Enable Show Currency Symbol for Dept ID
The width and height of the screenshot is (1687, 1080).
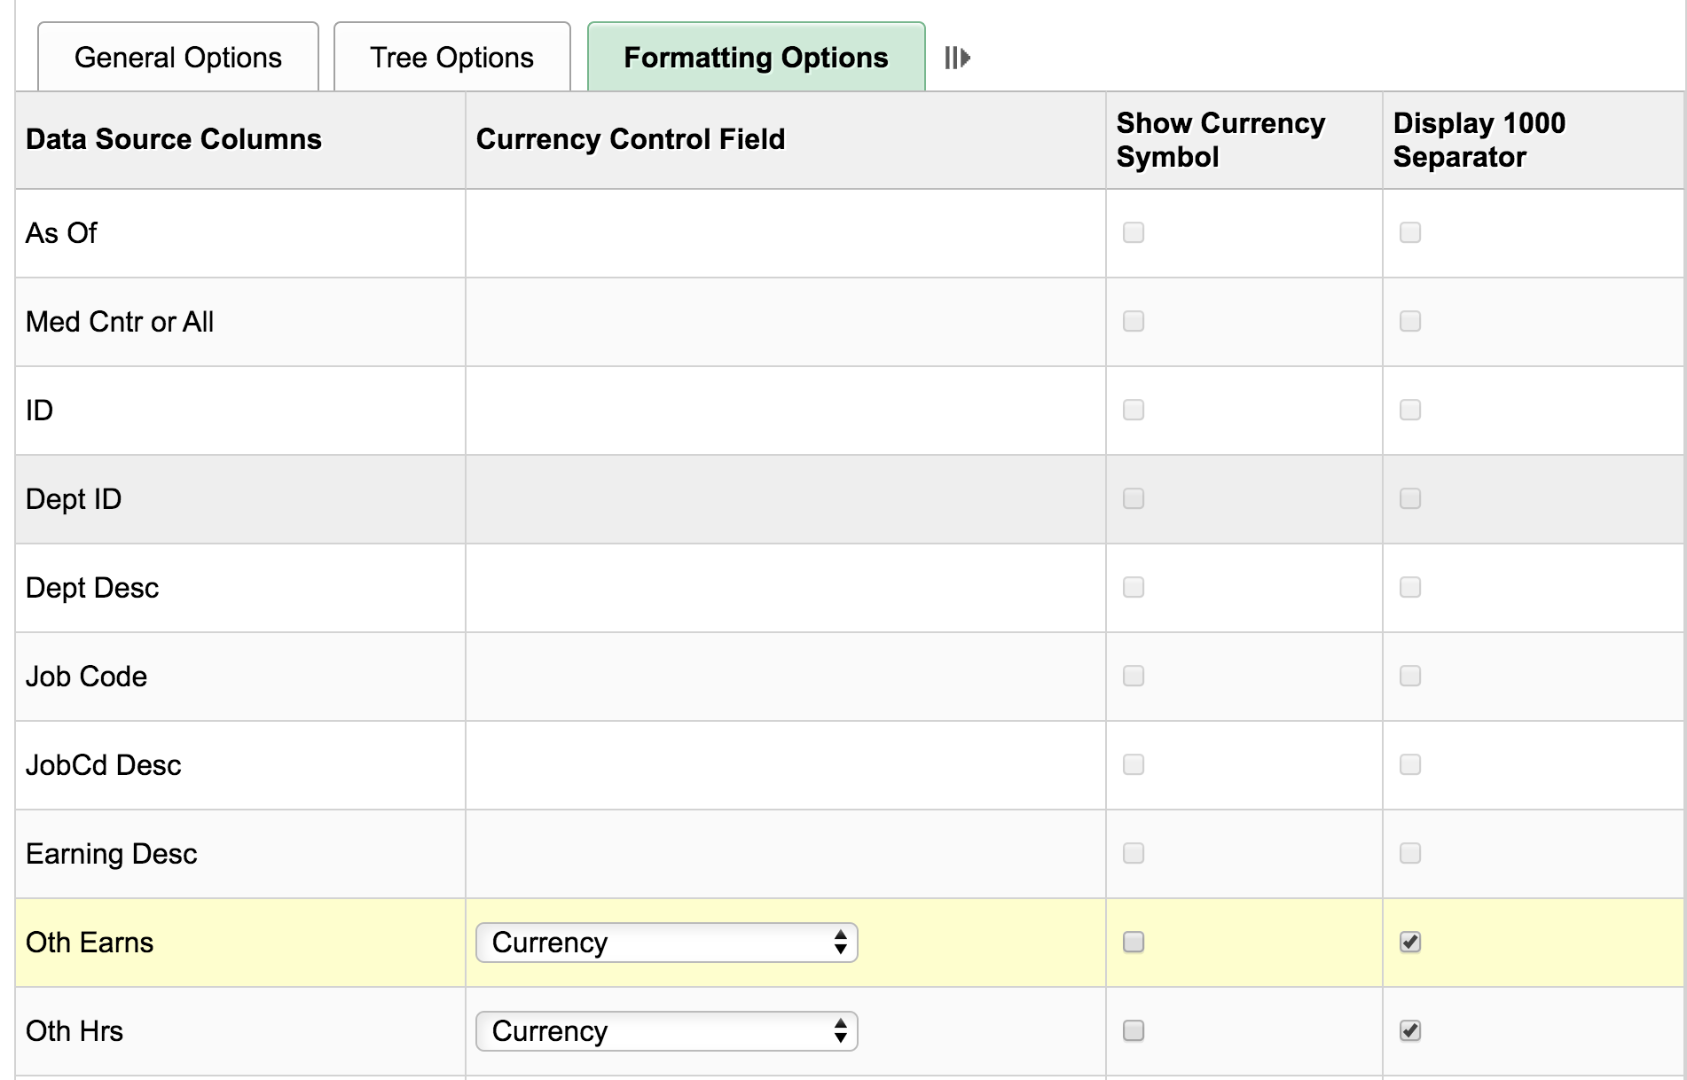coord(1132,498)
